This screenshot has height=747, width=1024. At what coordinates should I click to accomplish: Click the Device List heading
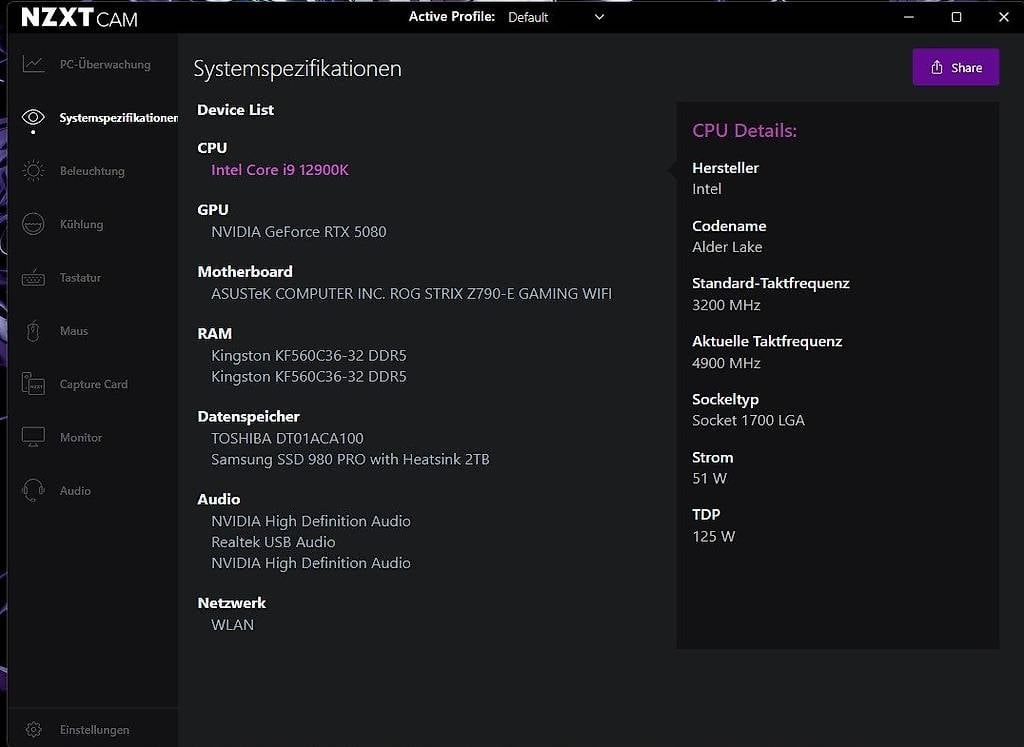point(235,110)
